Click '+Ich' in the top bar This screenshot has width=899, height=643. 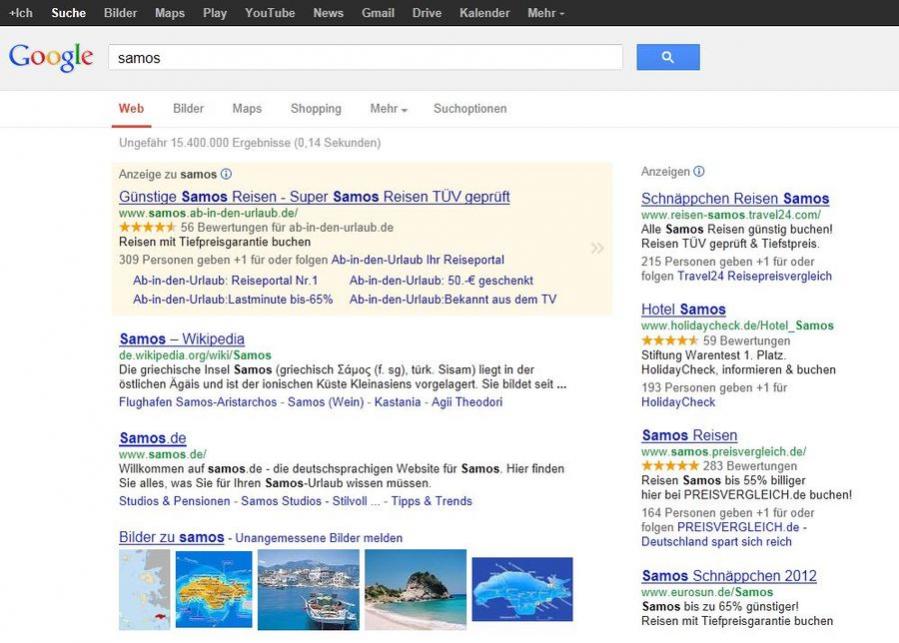pyautogui.click(x=21, y=13)
